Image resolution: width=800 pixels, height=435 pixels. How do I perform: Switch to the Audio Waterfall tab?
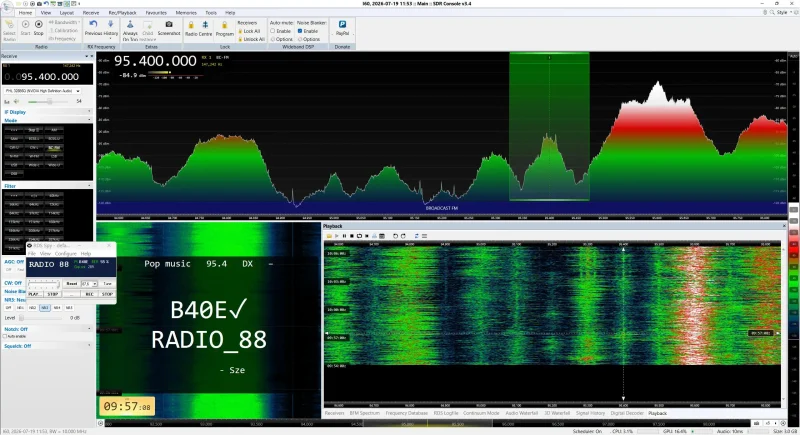[521, 413]
